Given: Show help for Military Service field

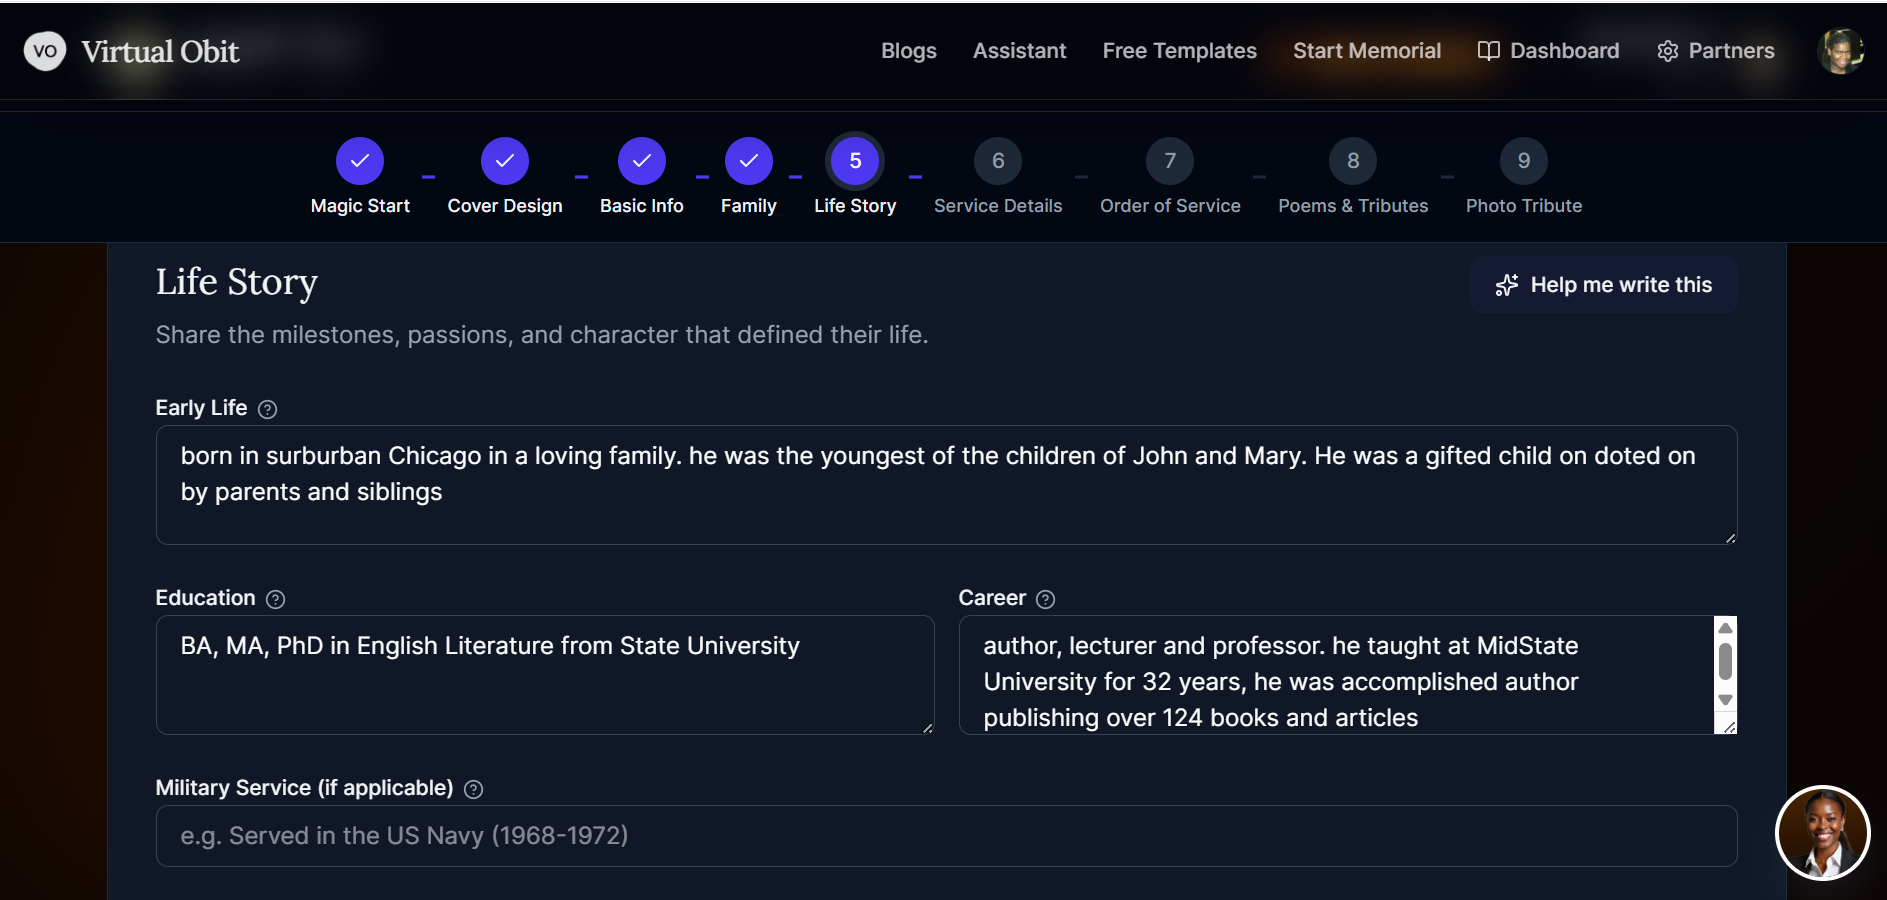Looking at the screenshot, I should 474,789.
